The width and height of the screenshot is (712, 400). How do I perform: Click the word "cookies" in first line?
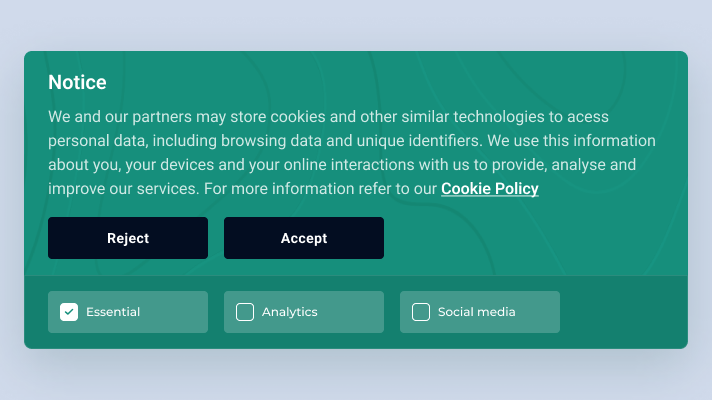coord(298,117)
